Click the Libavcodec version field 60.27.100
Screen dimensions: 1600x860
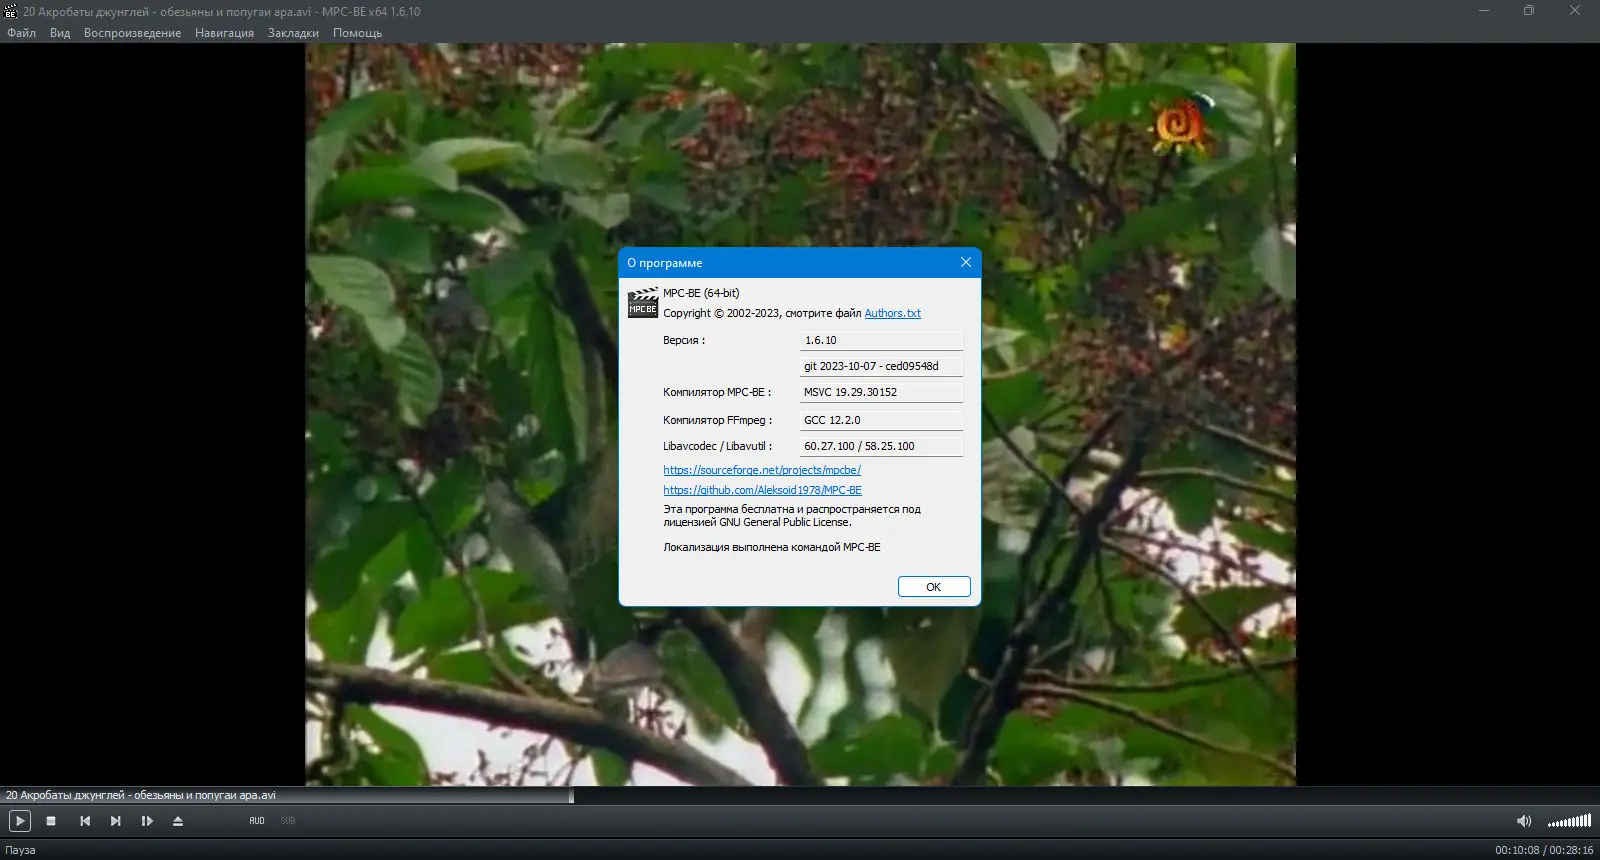(x=881, y=446)
